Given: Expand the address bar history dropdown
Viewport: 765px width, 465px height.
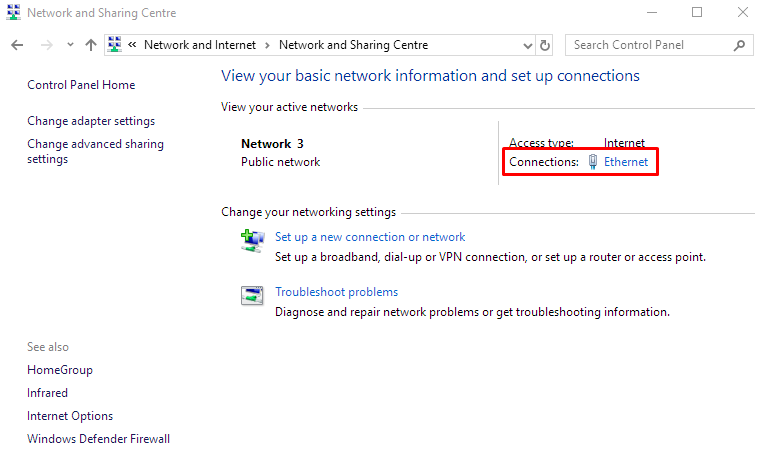Looking at the screenshot, I should pos(528,45).
